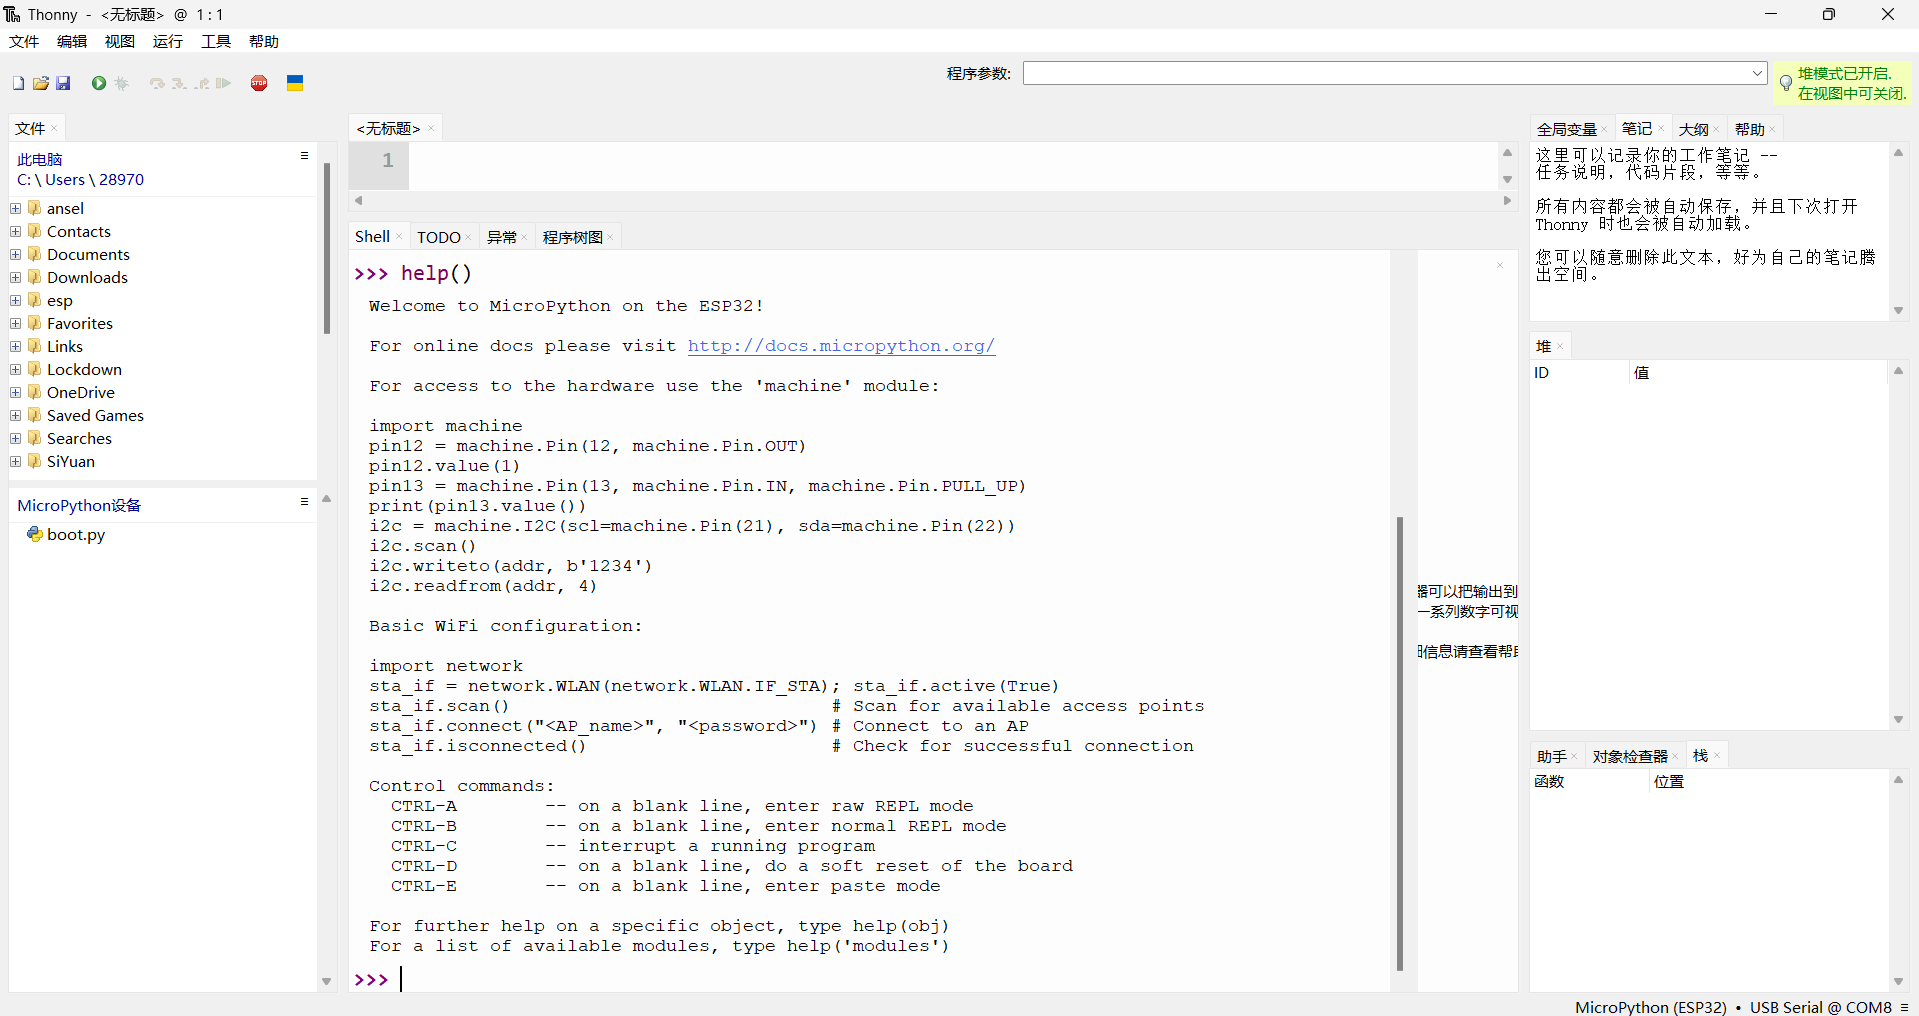Open the hamburger menu of 此电脑 file panel
The width and height of the screenshot is (1919, 1016).
[304, 156]
